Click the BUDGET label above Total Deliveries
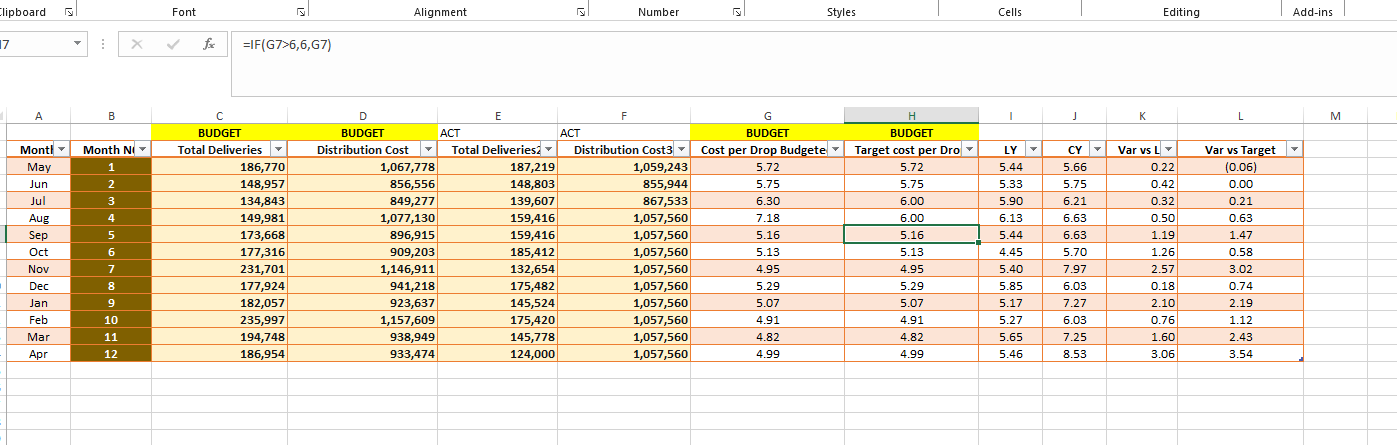1397x445 pixels. pyautogui.click(x=219, y=132)
